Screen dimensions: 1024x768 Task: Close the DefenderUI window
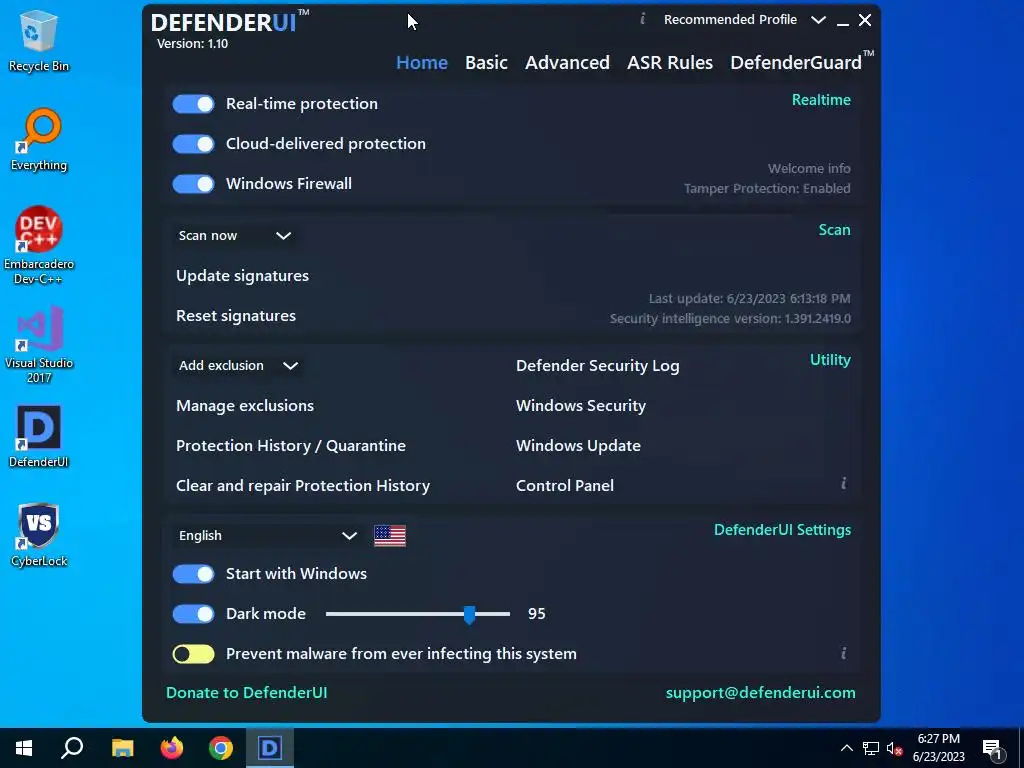(865, 20)
